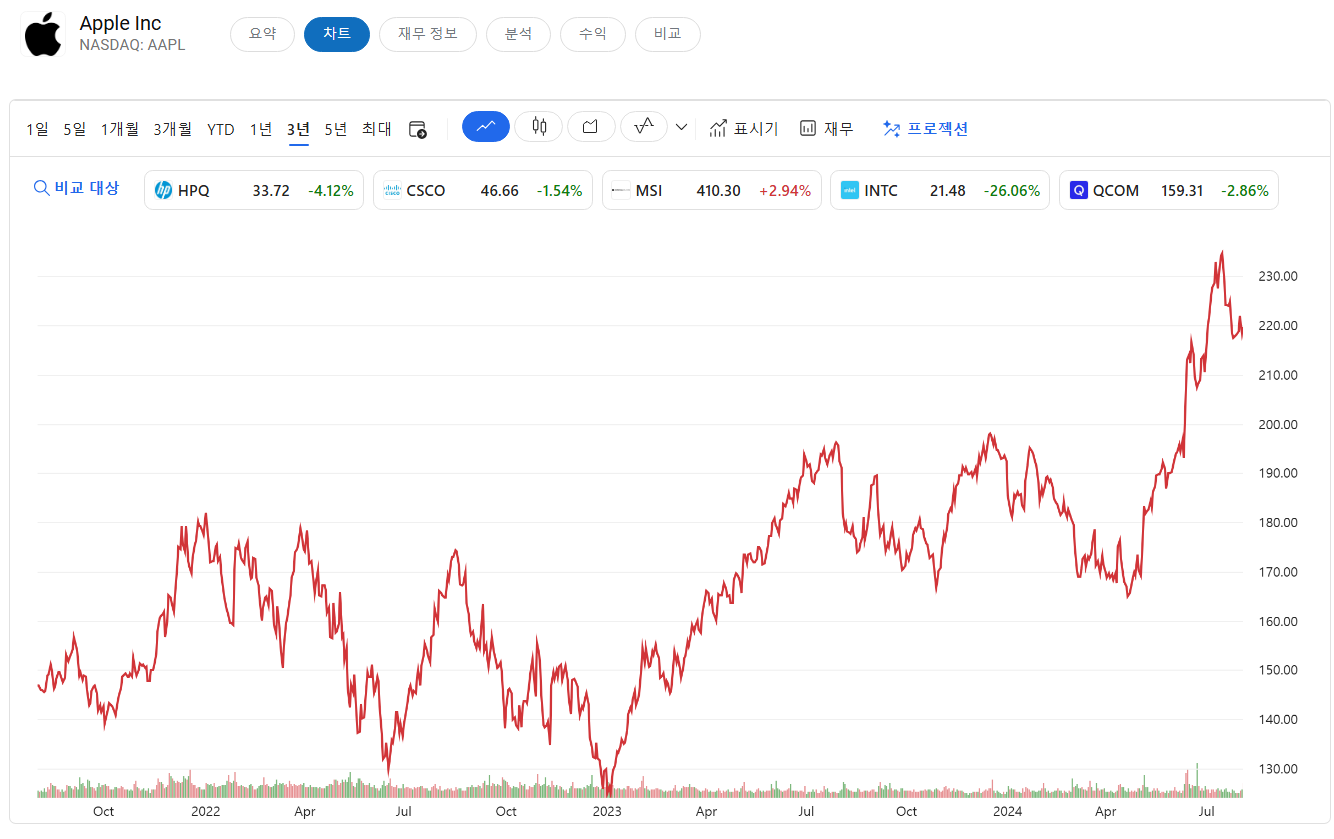Image resolution: width=1334 pixels, height=839 pixels.
Task: Set range to 3개월
Action: (173, 129)
